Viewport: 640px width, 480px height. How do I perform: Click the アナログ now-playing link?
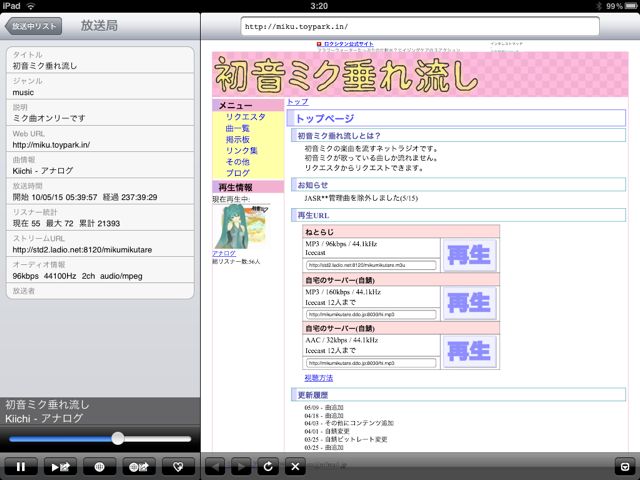pyautogui.click(x=224, y=253)
